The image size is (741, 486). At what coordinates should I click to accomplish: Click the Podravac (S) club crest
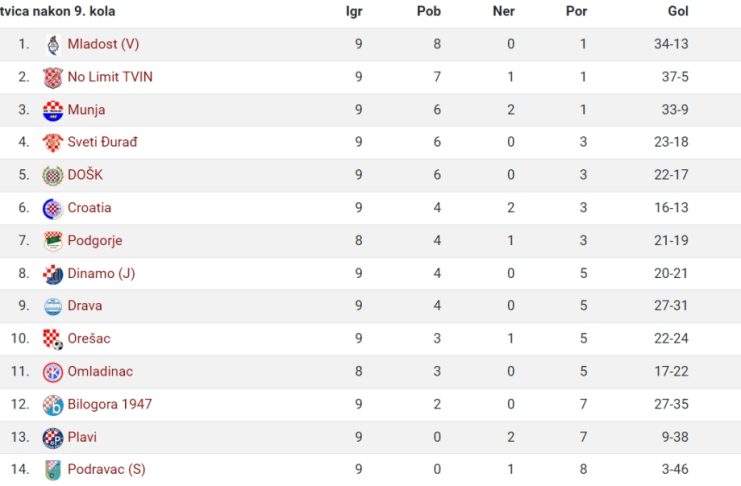tap(53, 470)
